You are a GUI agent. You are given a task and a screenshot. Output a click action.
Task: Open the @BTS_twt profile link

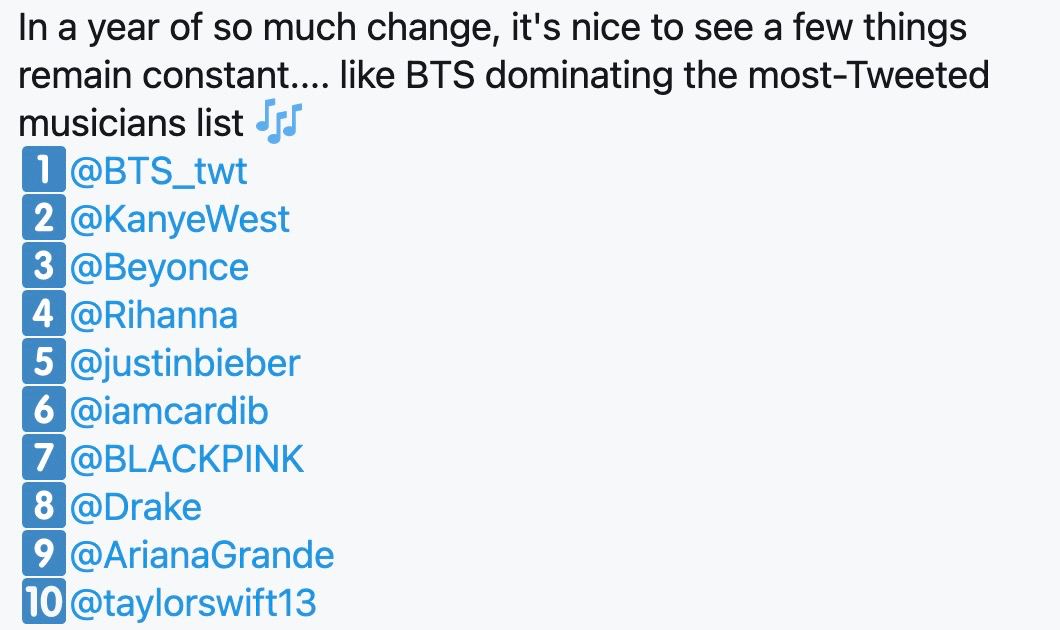158,170
